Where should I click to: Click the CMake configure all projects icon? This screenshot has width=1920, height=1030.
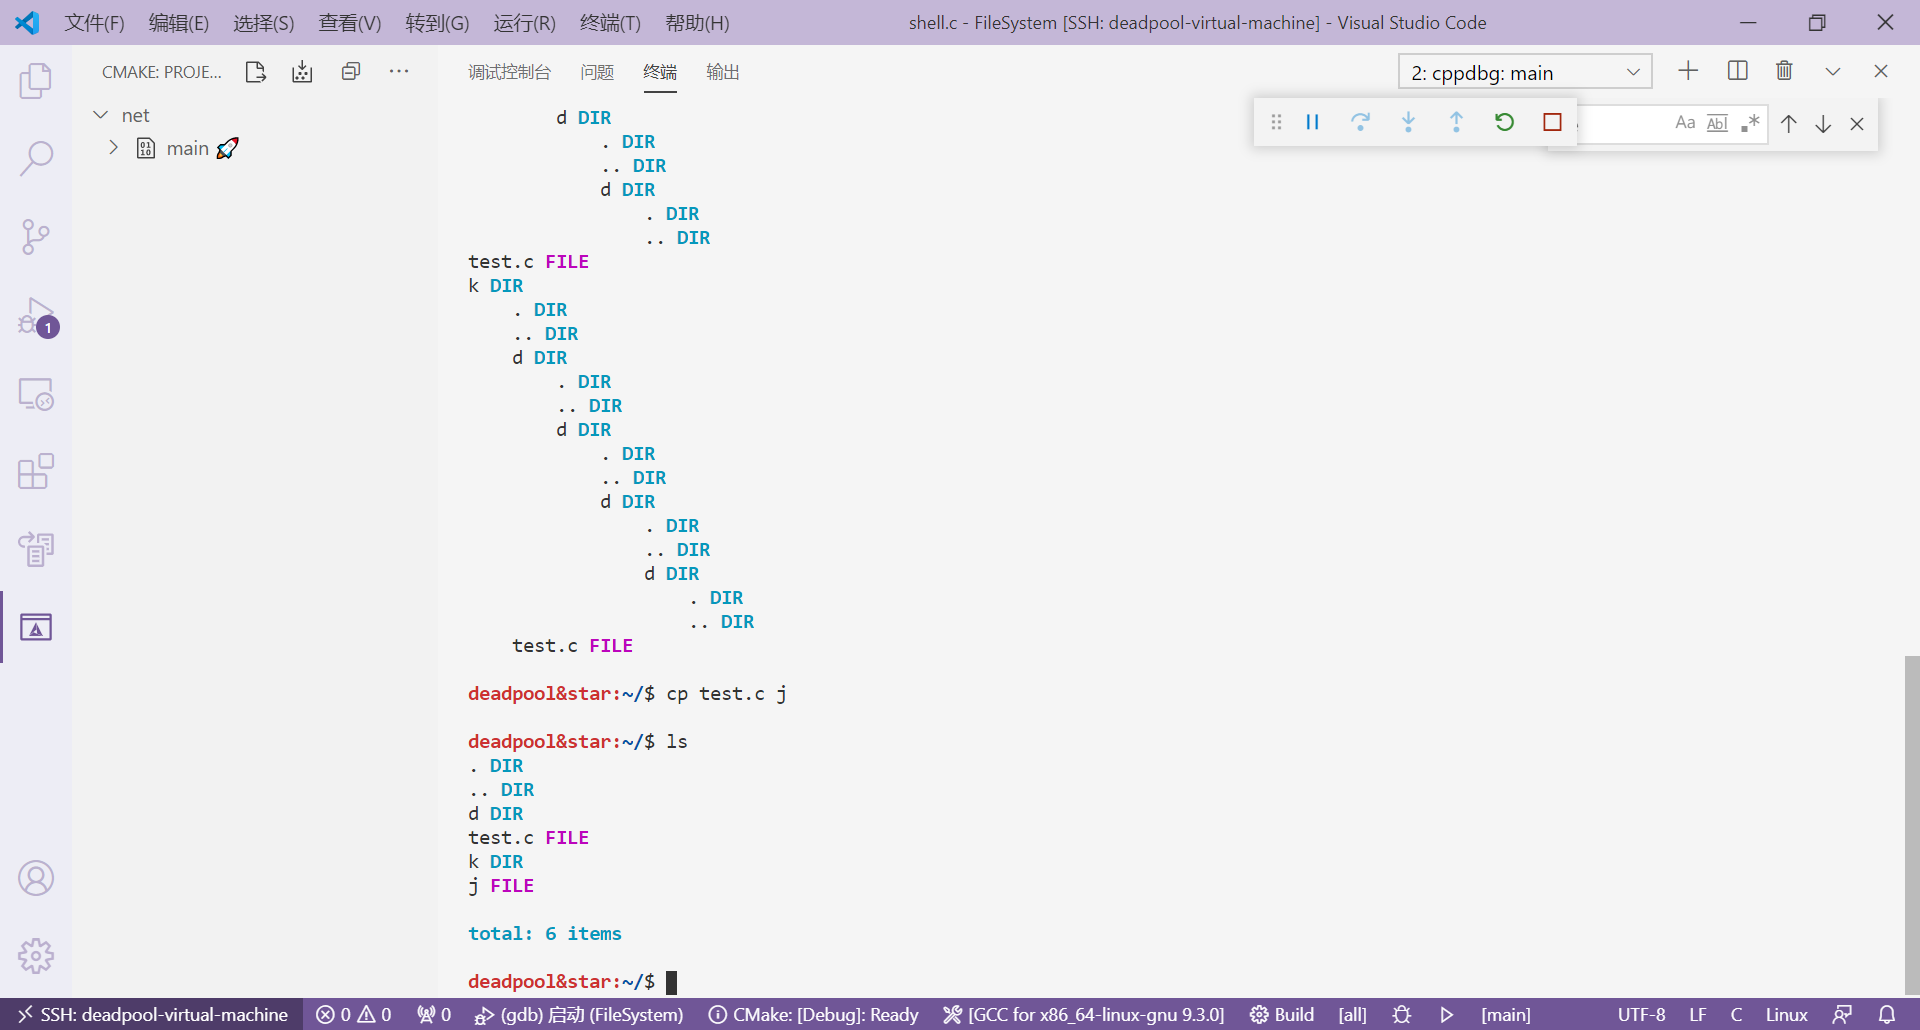[x=255, y=72]
